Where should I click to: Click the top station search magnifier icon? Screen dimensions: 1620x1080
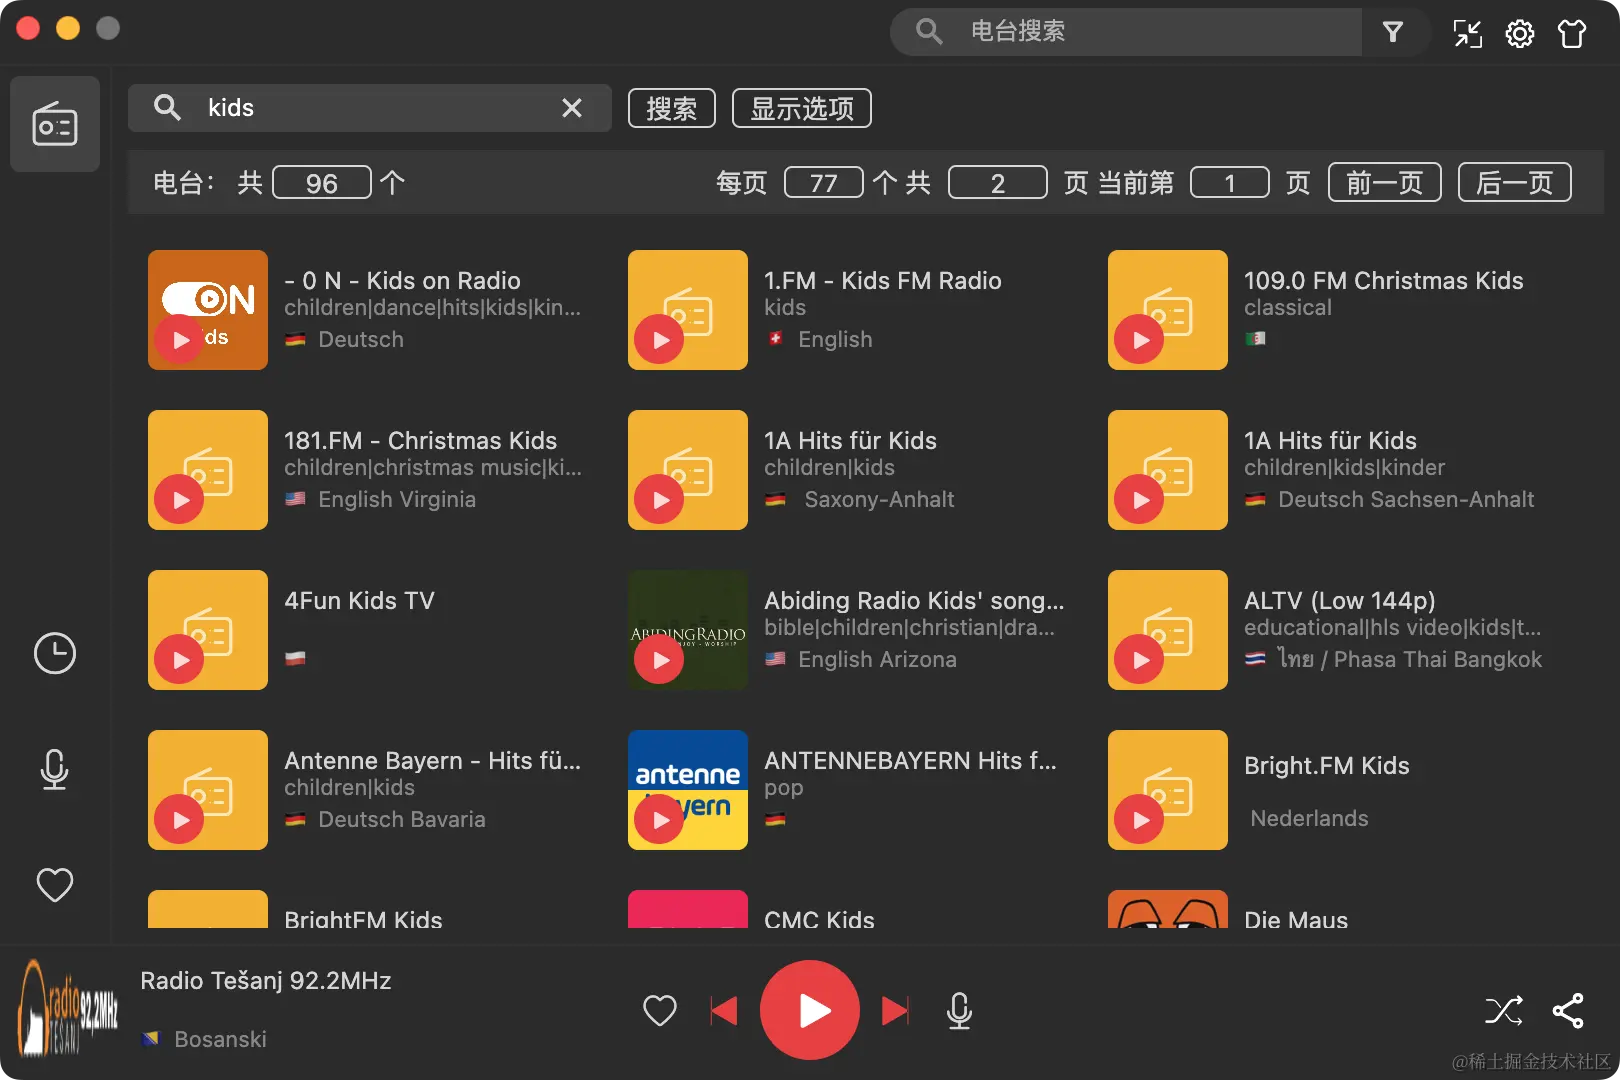click(929, 32)
